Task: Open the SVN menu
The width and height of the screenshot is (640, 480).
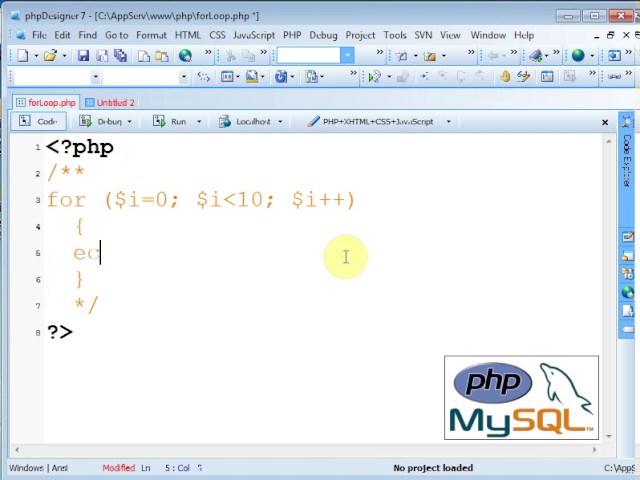Action: point(423,35)
